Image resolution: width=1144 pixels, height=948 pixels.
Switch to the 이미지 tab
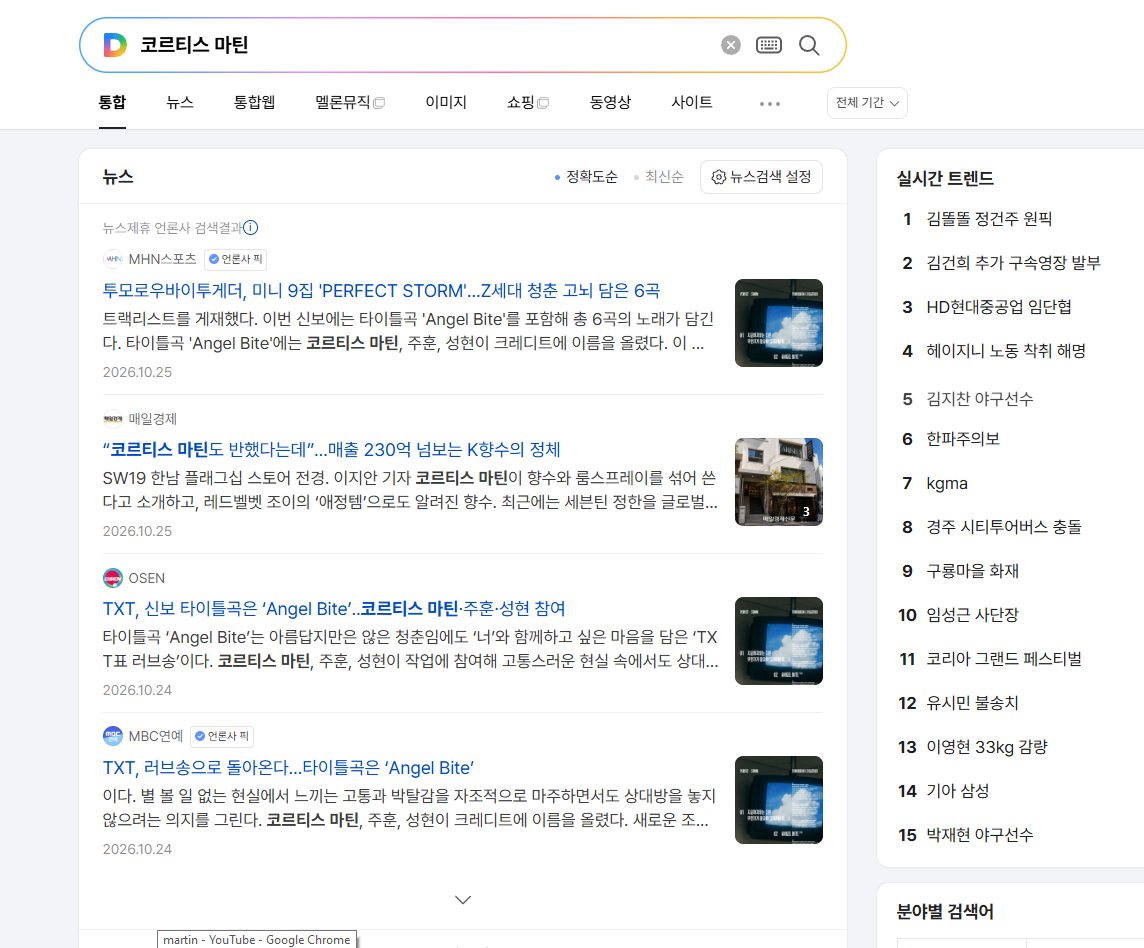point(446,102)
